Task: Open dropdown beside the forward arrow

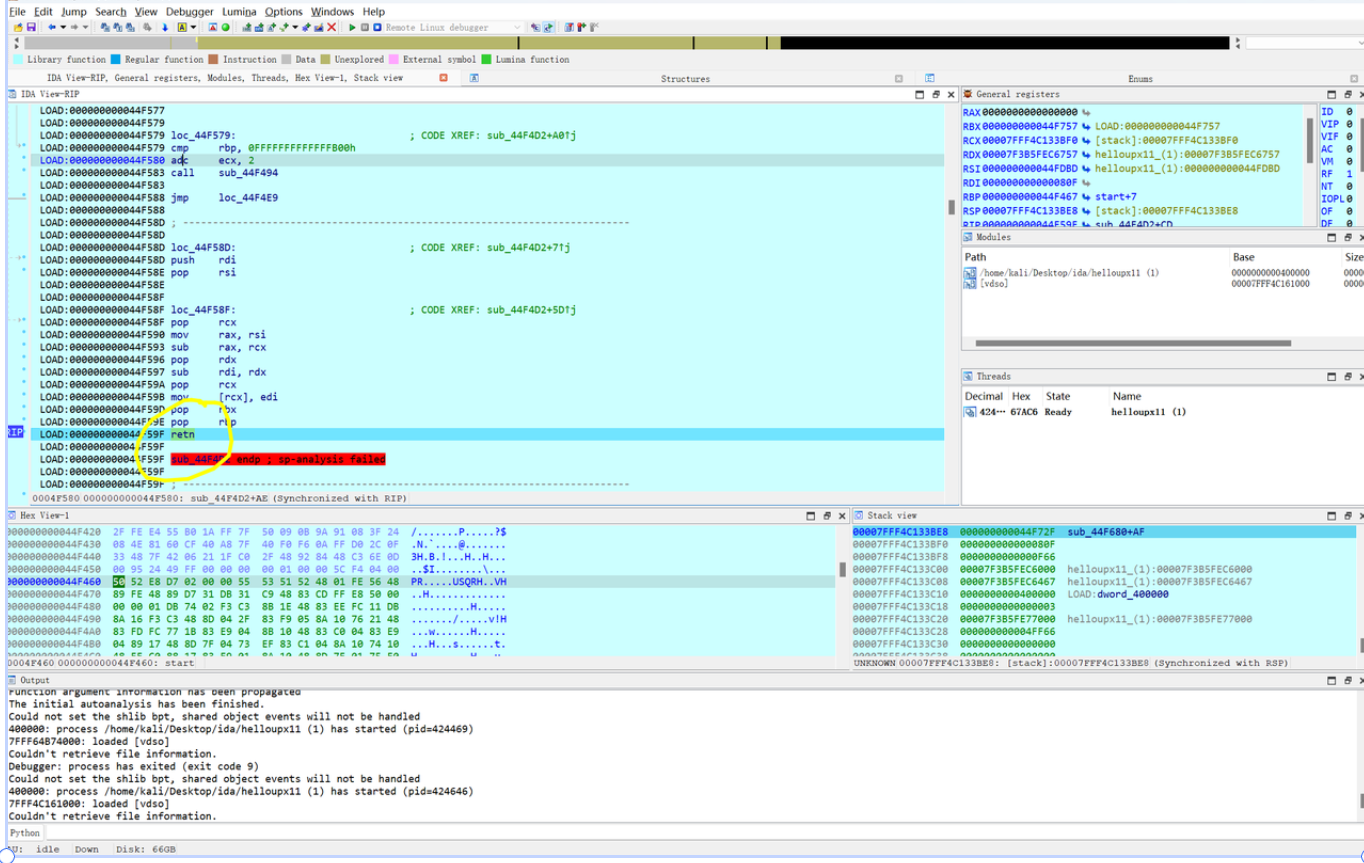Action: 85,27
